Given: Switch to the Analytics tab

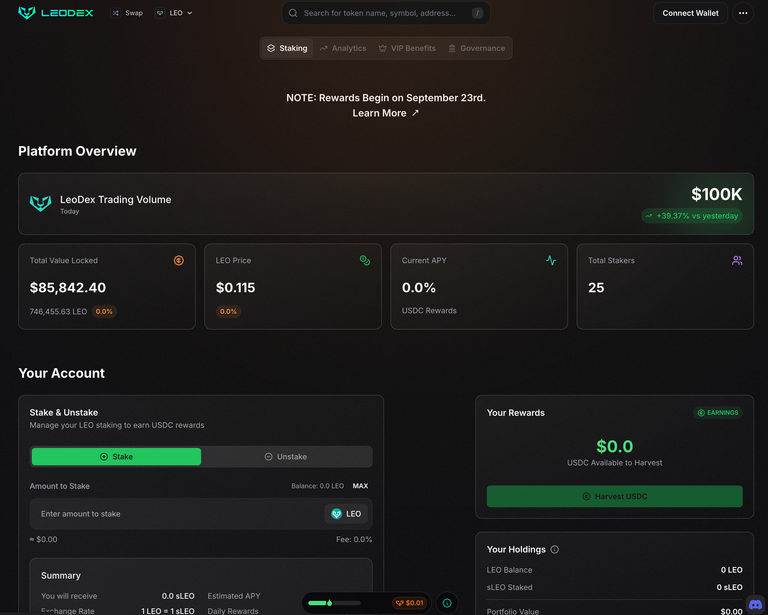Looking at the screenshot, I should [x=343, y=48].
